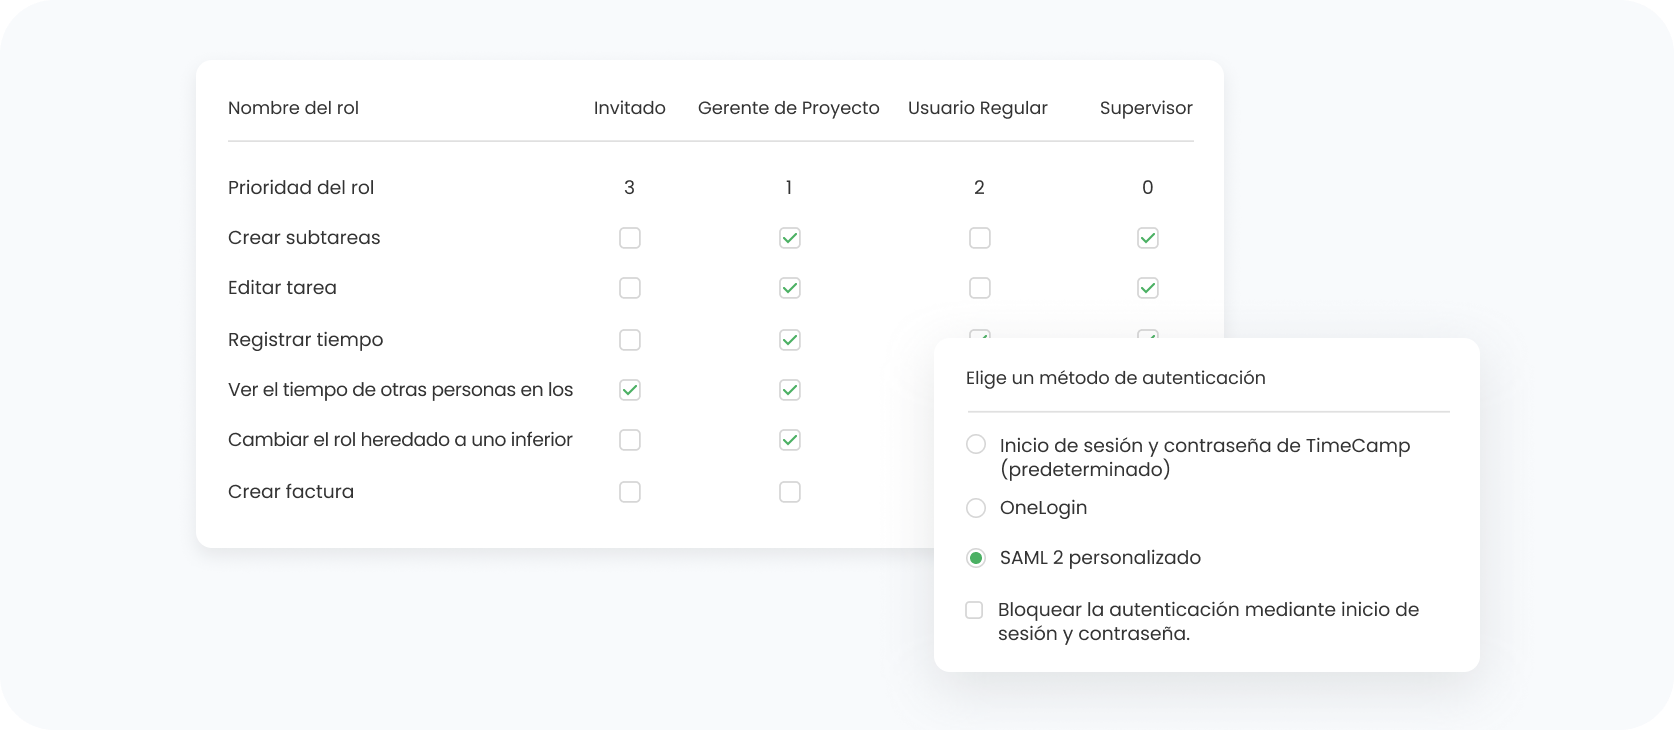Image resolution: width=1674 pixels, height=730 pixels.
Task: Click priority value 1 under Gerente de Proyecto
Action: tap(789, 188)
